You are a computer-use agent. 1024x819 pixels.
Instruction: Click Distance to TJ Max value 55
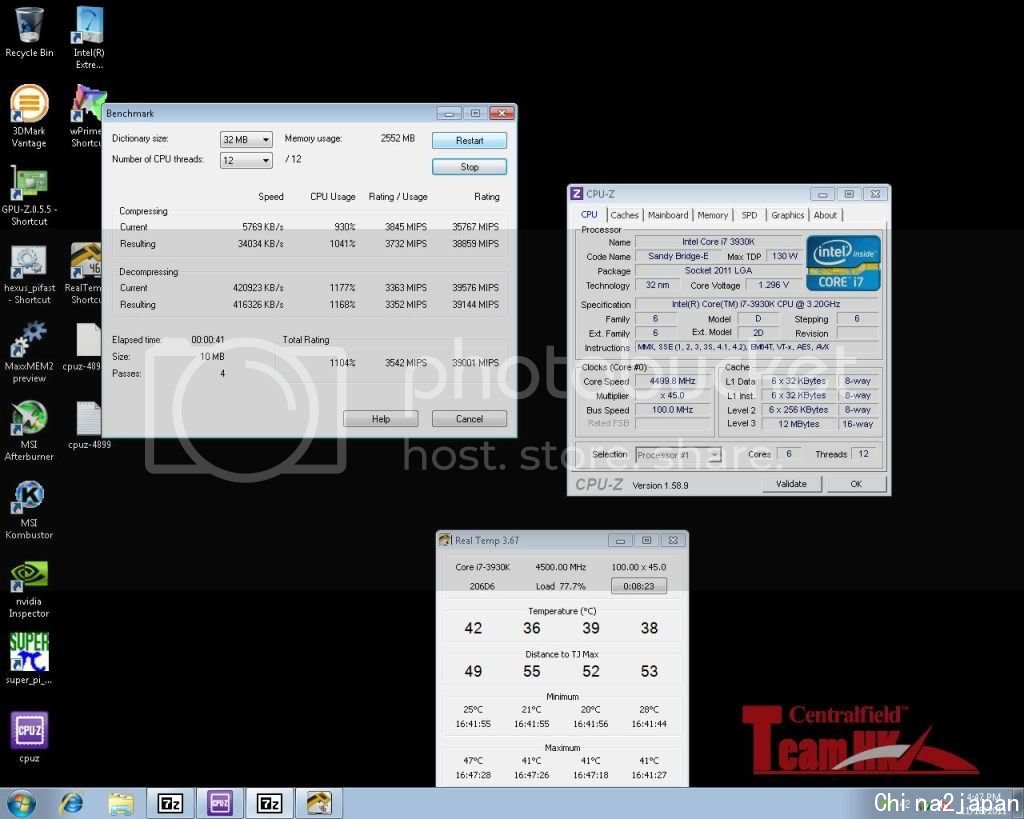(532, 671)
